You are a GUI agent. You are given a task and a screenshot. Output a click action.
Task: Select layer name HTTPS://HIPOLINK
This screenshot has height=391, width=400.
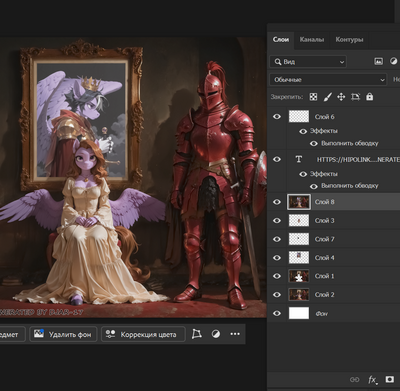[358, 160]
